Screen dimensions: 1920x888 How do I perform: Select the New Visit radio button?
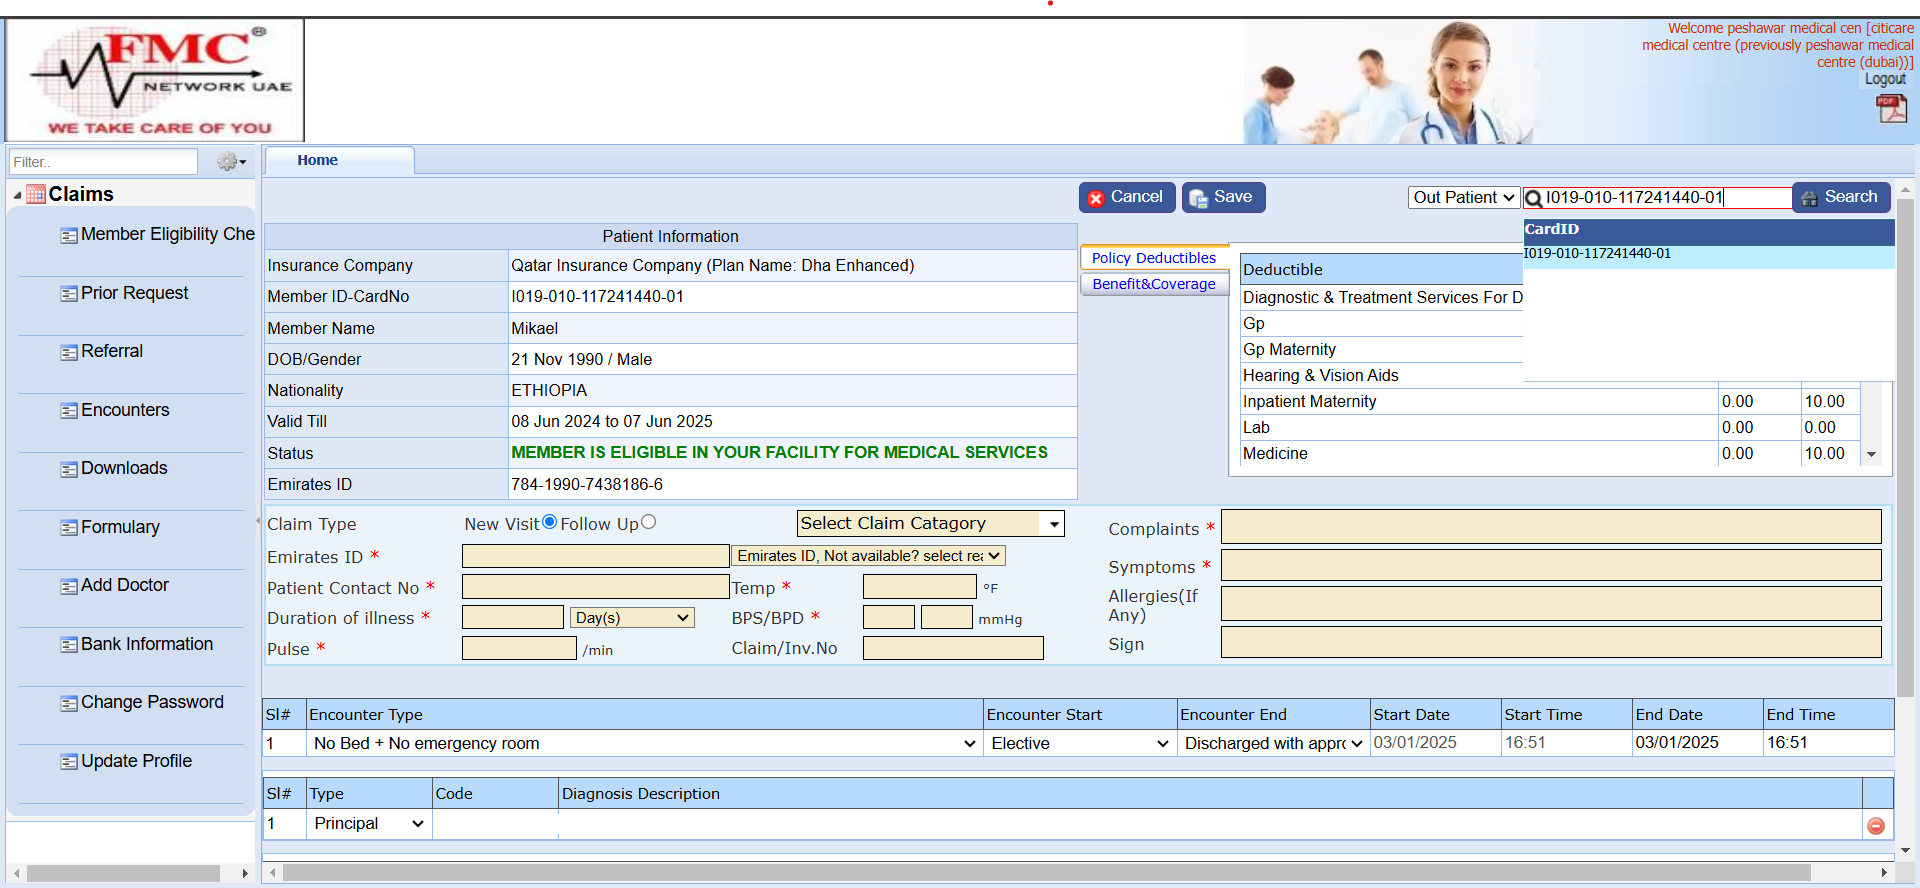pyautogui.click(x=549, y=522)
